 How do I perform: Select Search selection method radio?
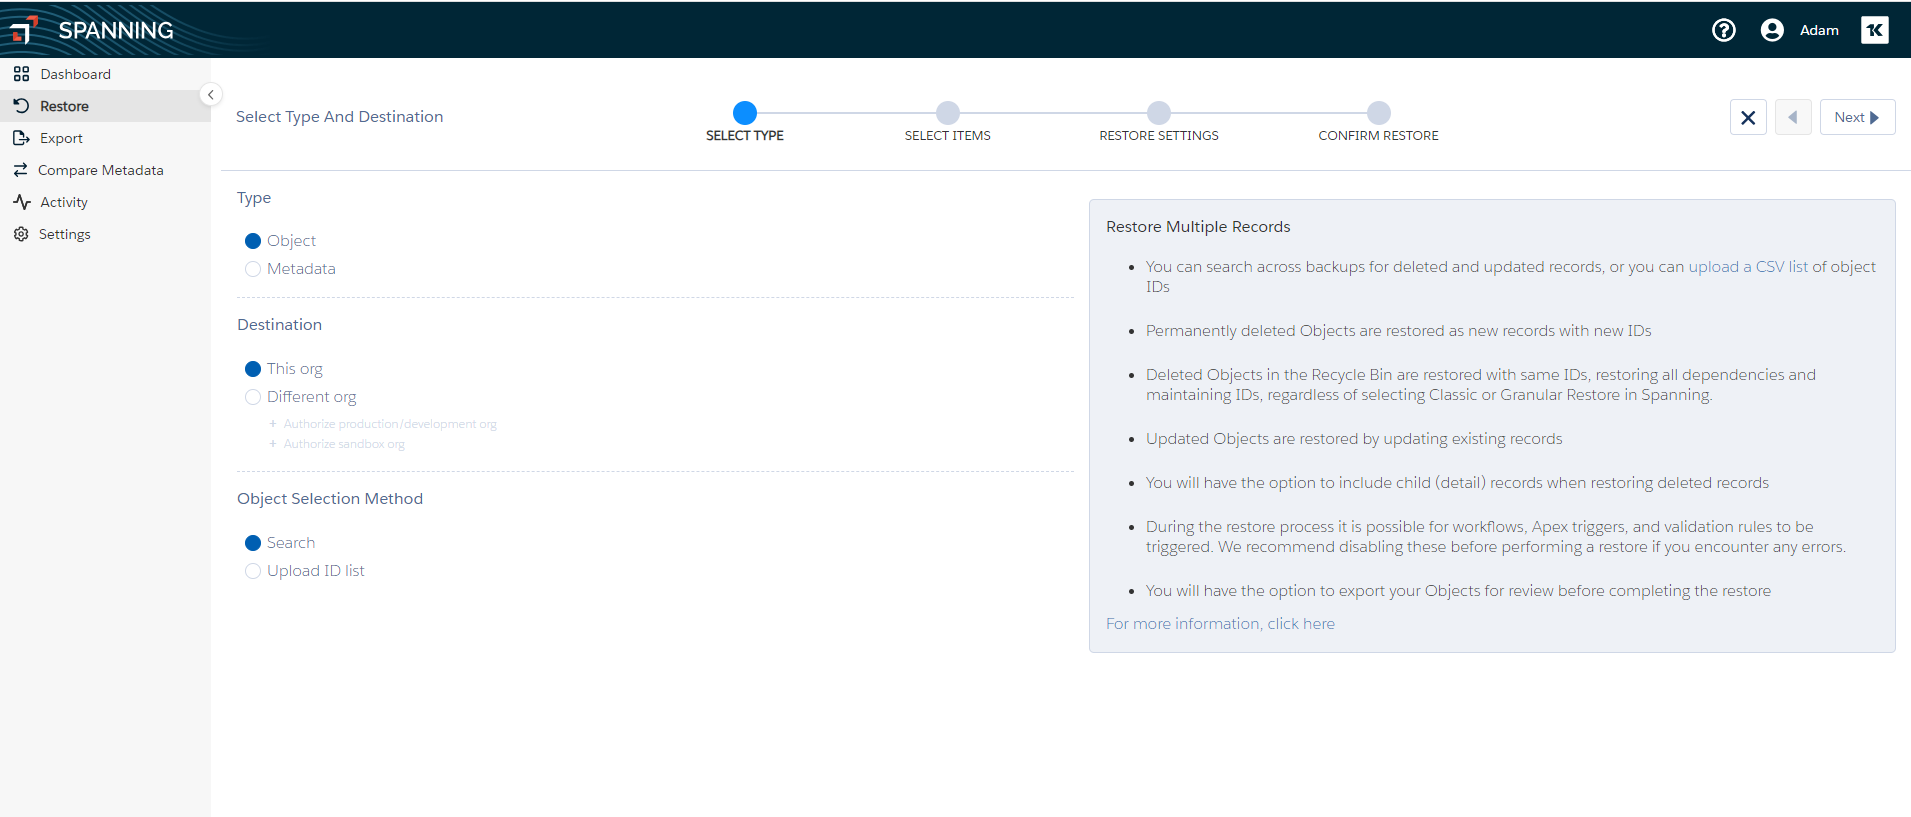click(253, 543)
